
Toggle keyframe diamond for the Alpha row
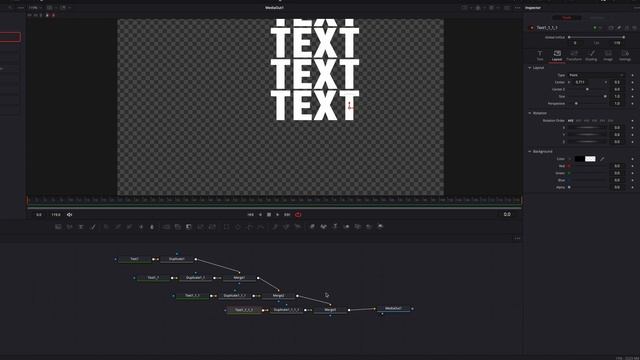coord(633,187)
